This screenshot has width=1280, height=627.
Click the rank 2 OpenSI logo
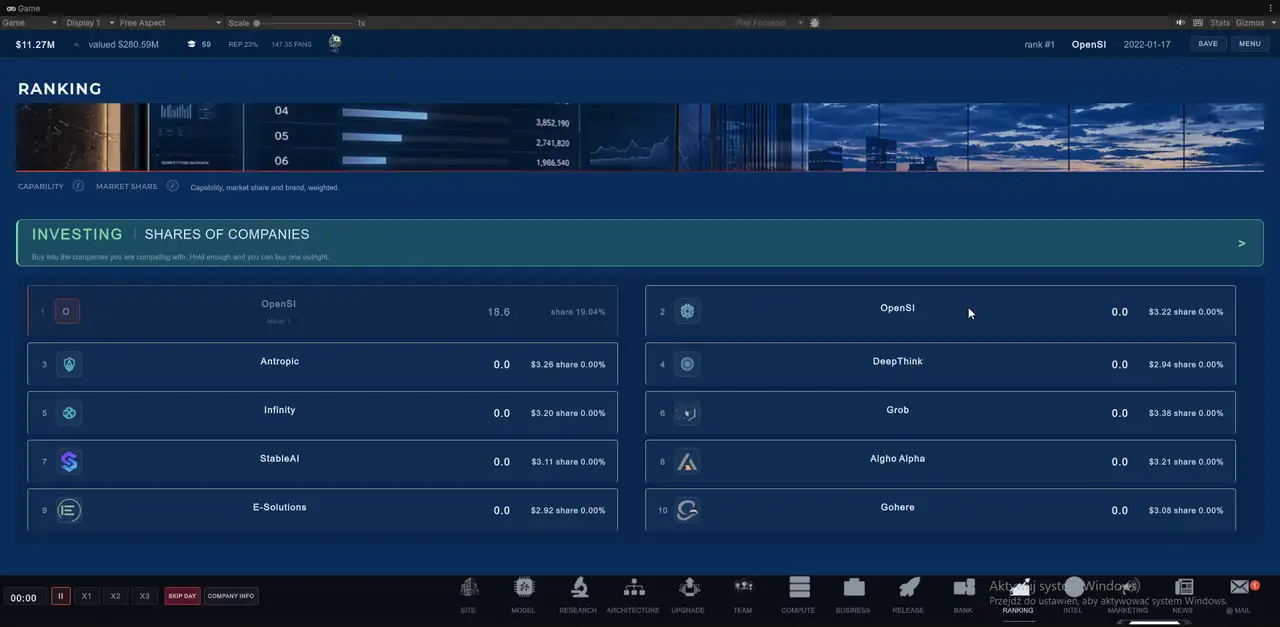click(687, 312)
